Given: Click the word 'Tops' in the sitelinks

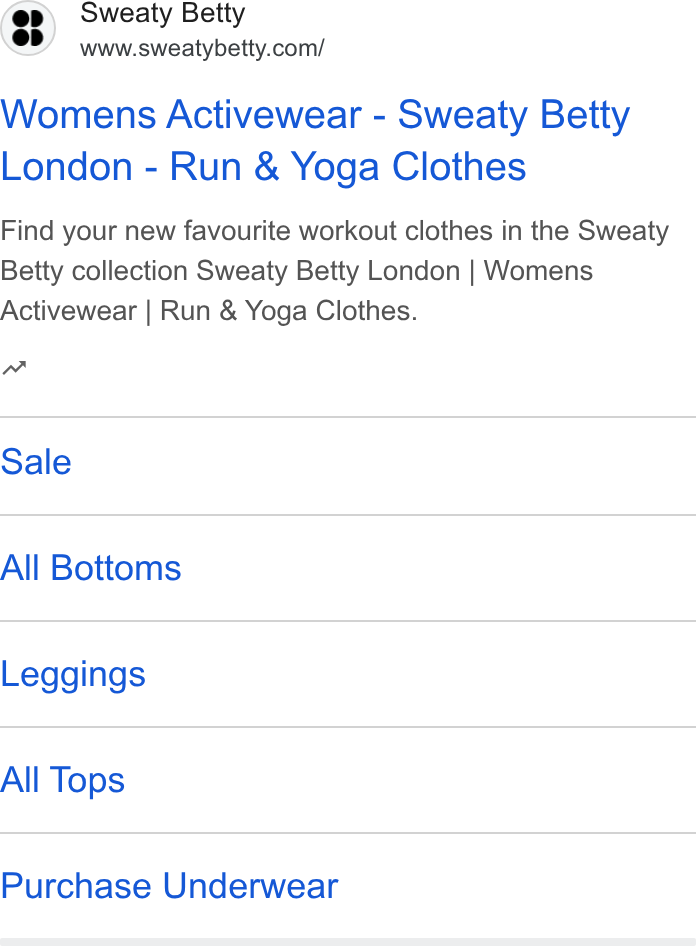Looking at the screenshot, I should 87,781.
